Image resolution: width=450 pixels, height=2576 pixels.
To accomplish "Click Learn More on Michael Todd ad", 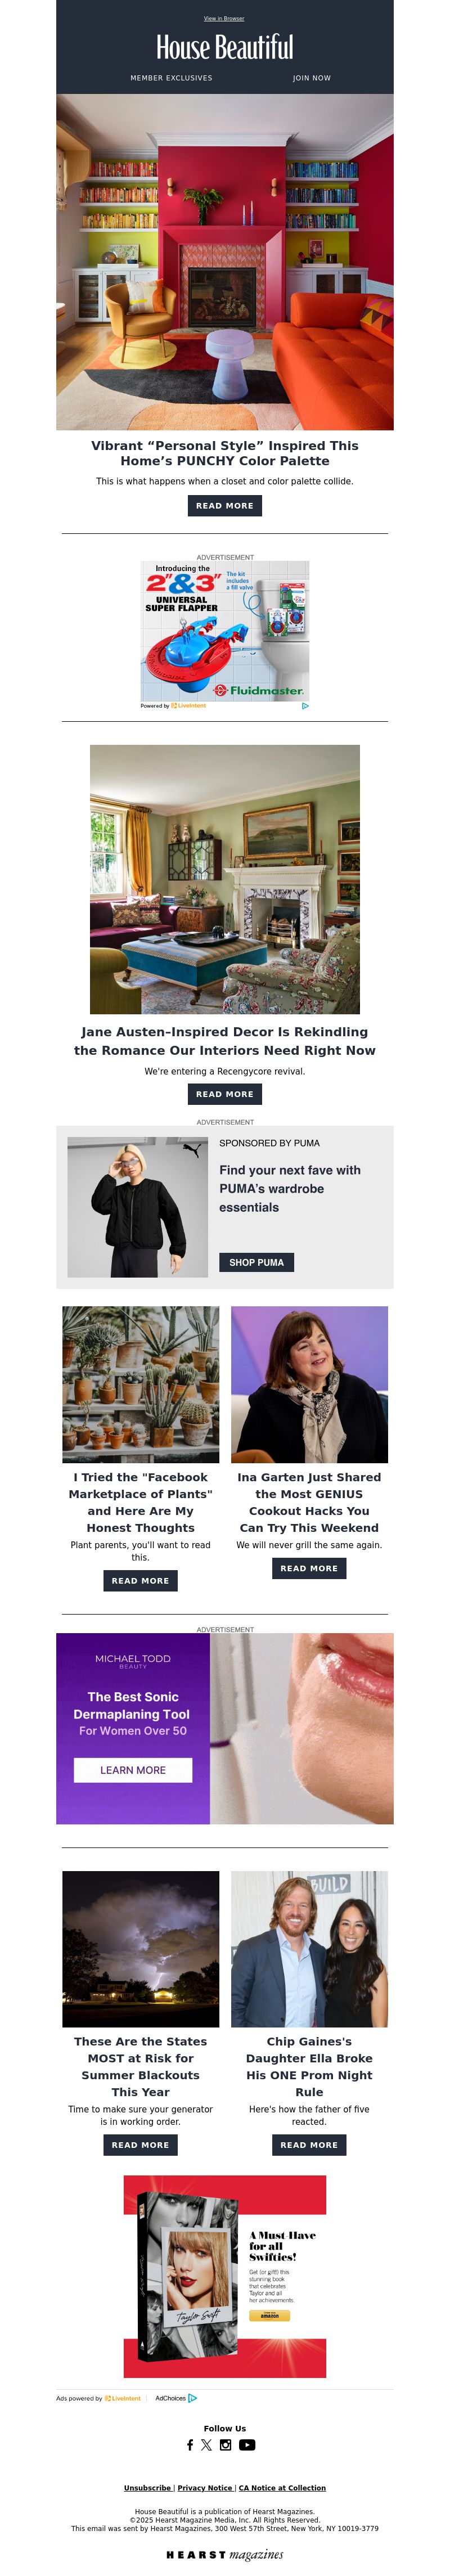I will [x=133, y=1770].
